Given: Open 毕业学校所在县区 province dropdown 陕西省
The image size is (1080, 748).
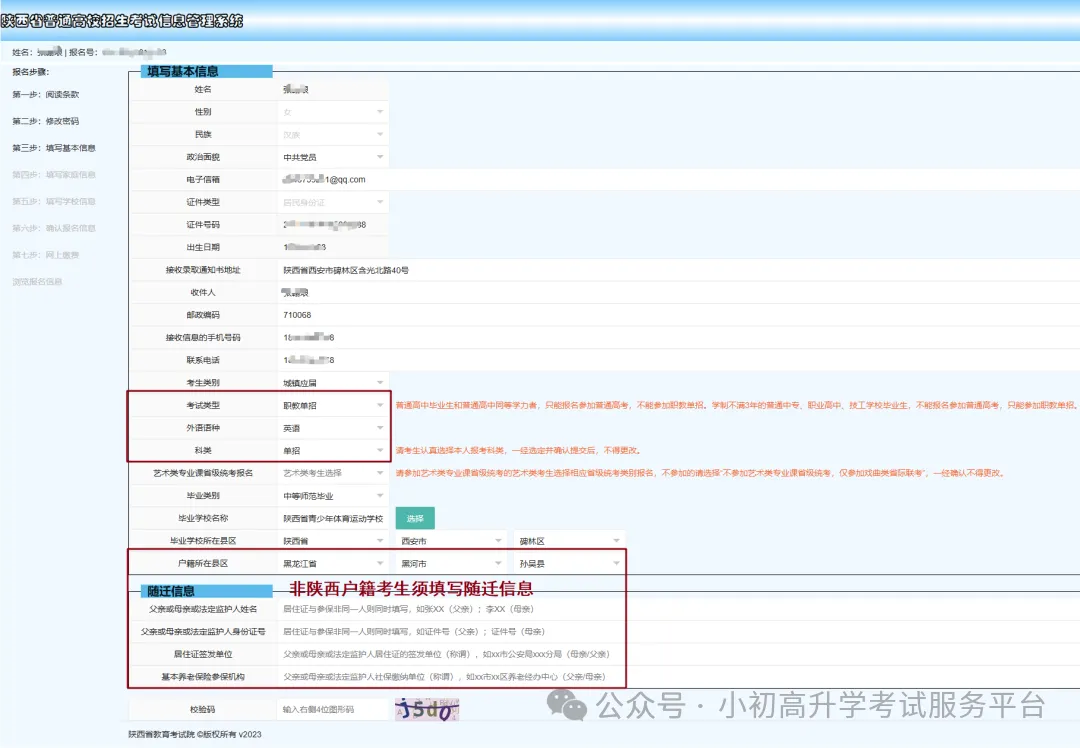Looking at the screenshot, I should click(333, 541).
